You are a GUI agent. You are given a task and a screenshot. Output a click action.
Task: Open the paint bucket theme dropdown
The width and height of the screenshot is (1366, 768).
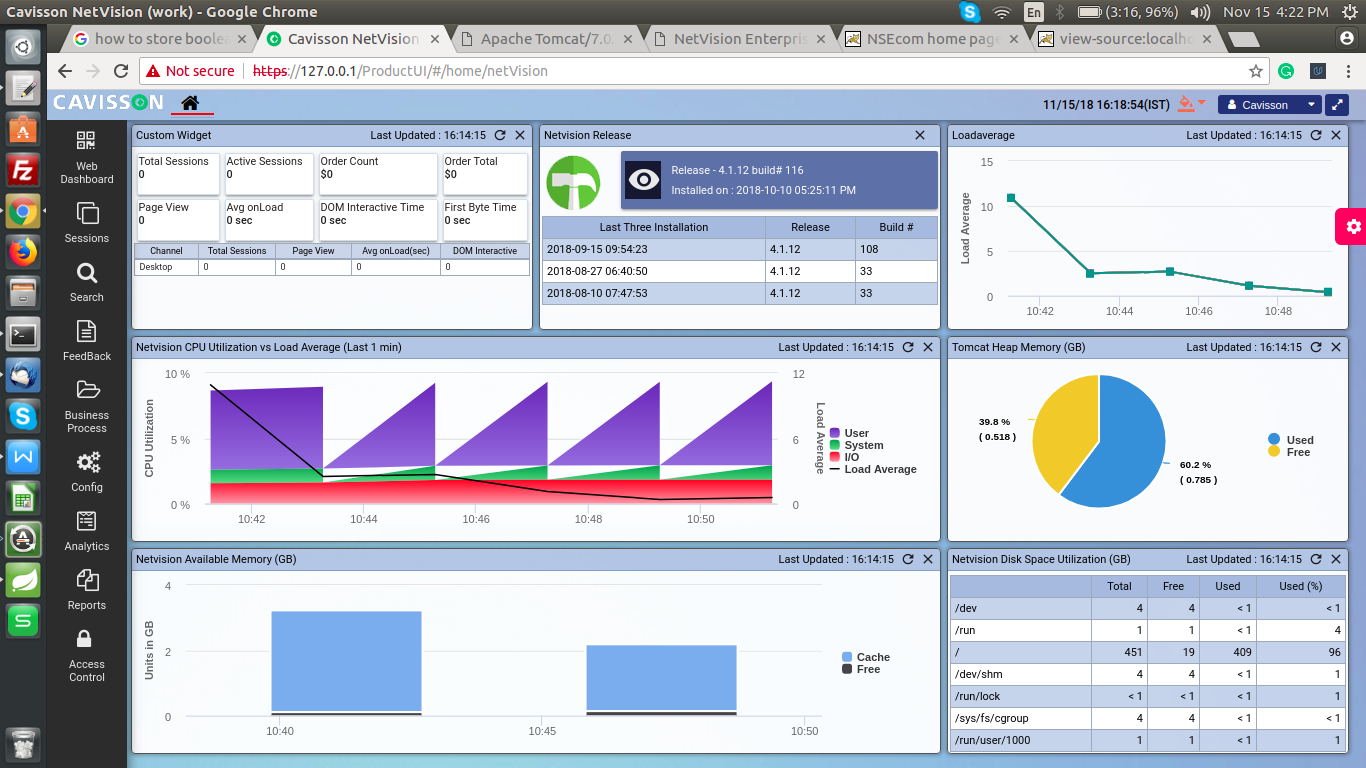click(1191, 104)
